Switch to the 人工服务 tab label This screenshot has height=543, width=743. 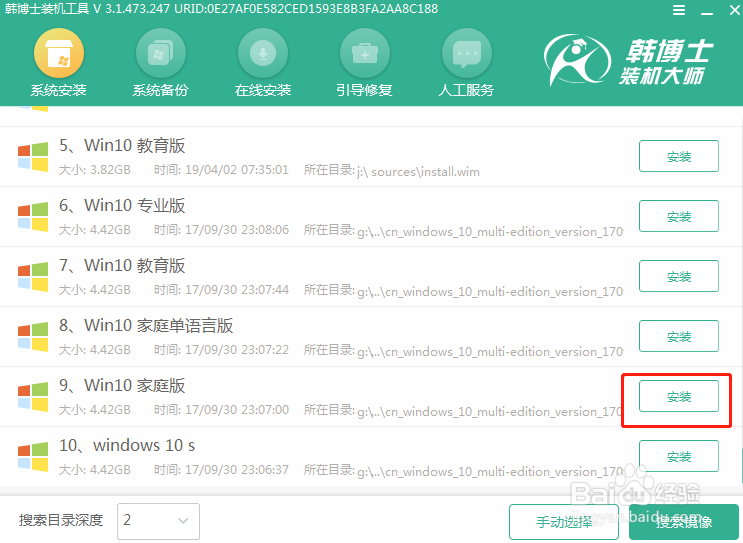click(467, 90)
